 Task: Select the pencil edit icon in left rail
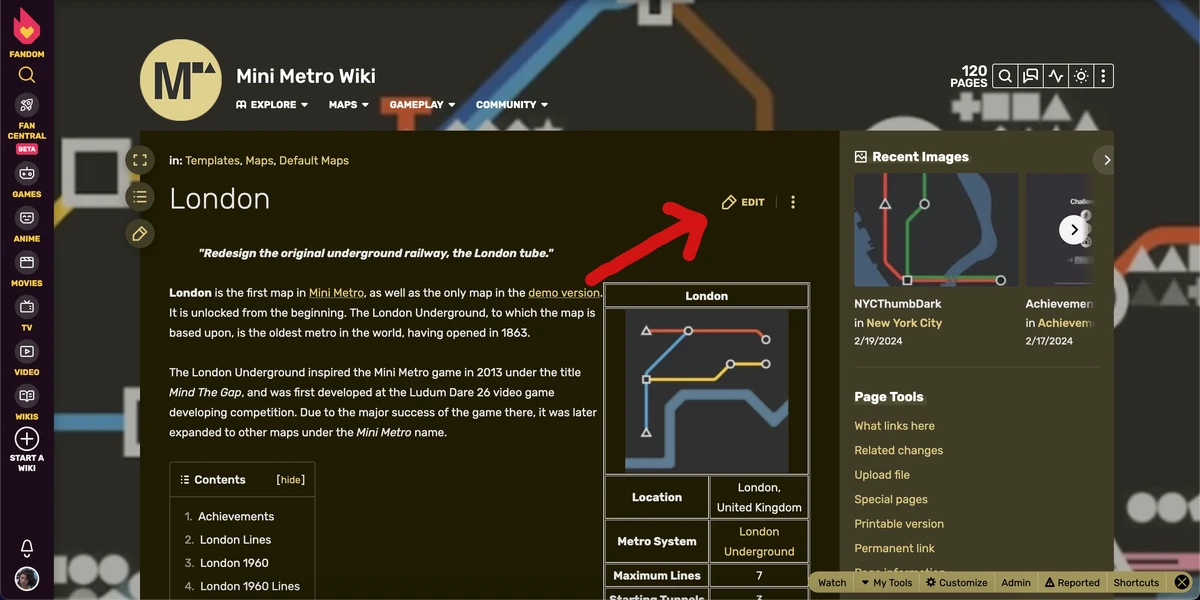pyautogui.click(x=139, y=233)
